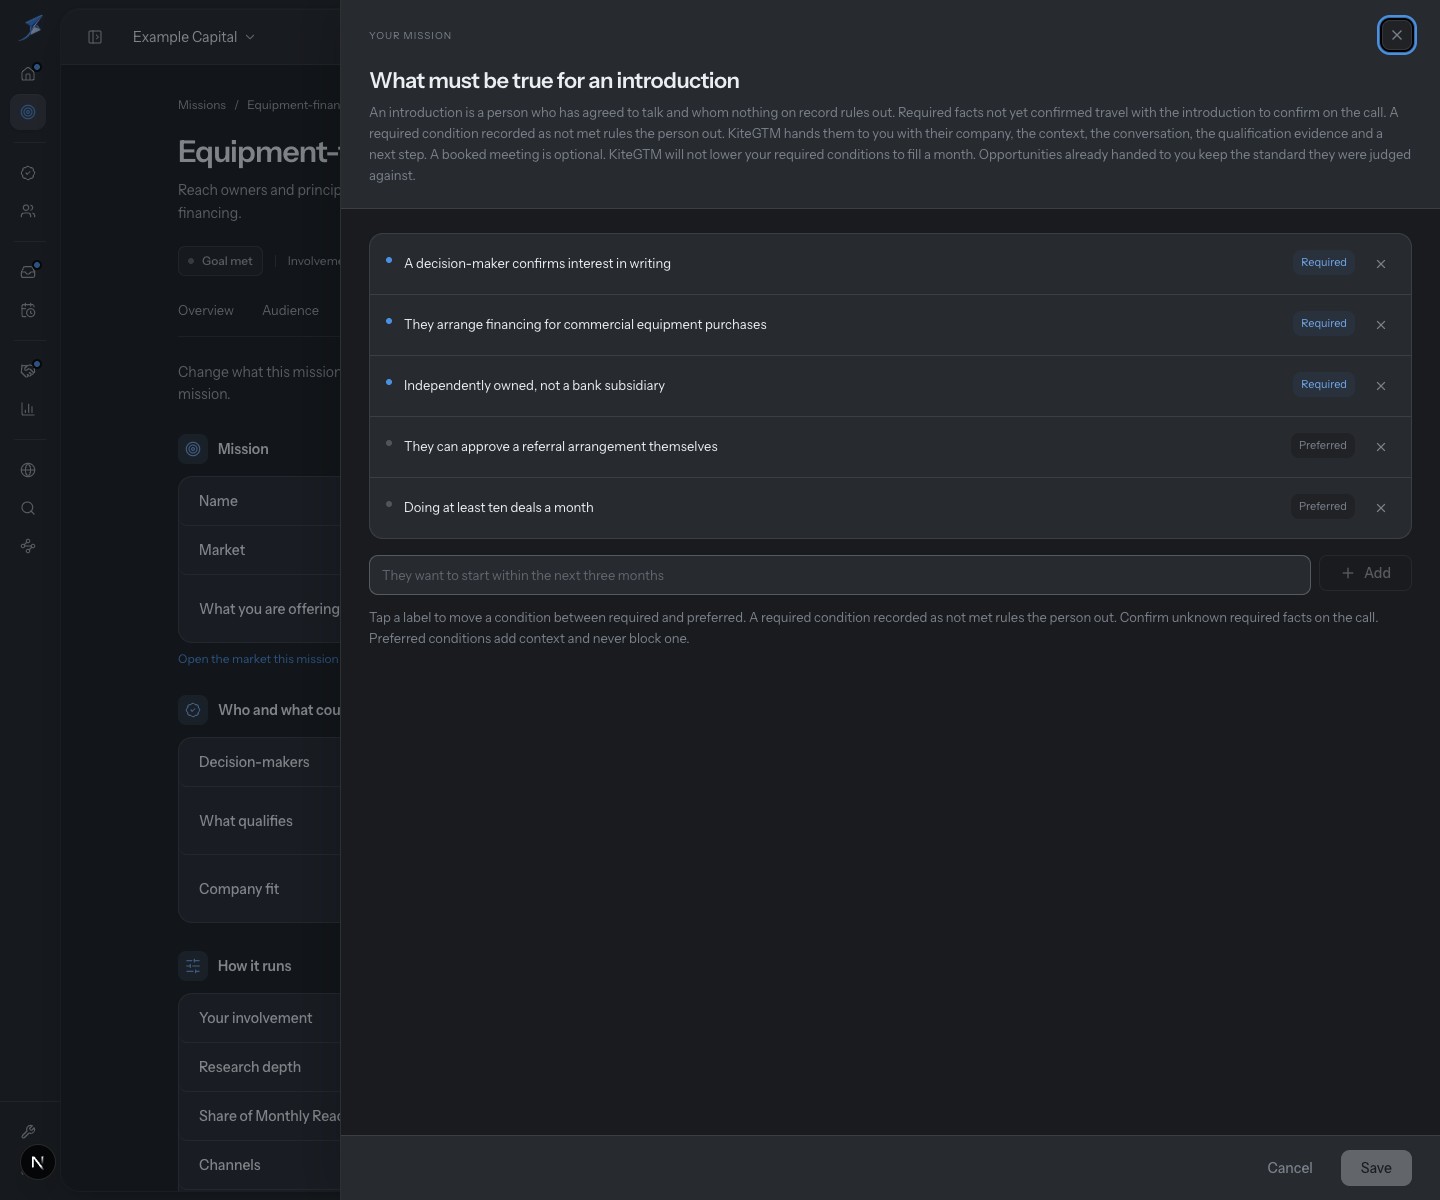The image size is (1440, 1200).
Task: Select the missions target icon in sidebar
Action: click(x=28, y=112)
